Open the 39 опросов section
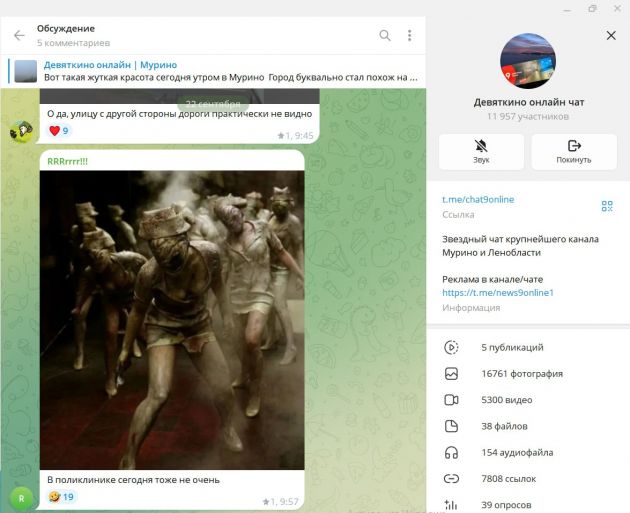The width and height of the screenshot is (630, 513). 528,505
